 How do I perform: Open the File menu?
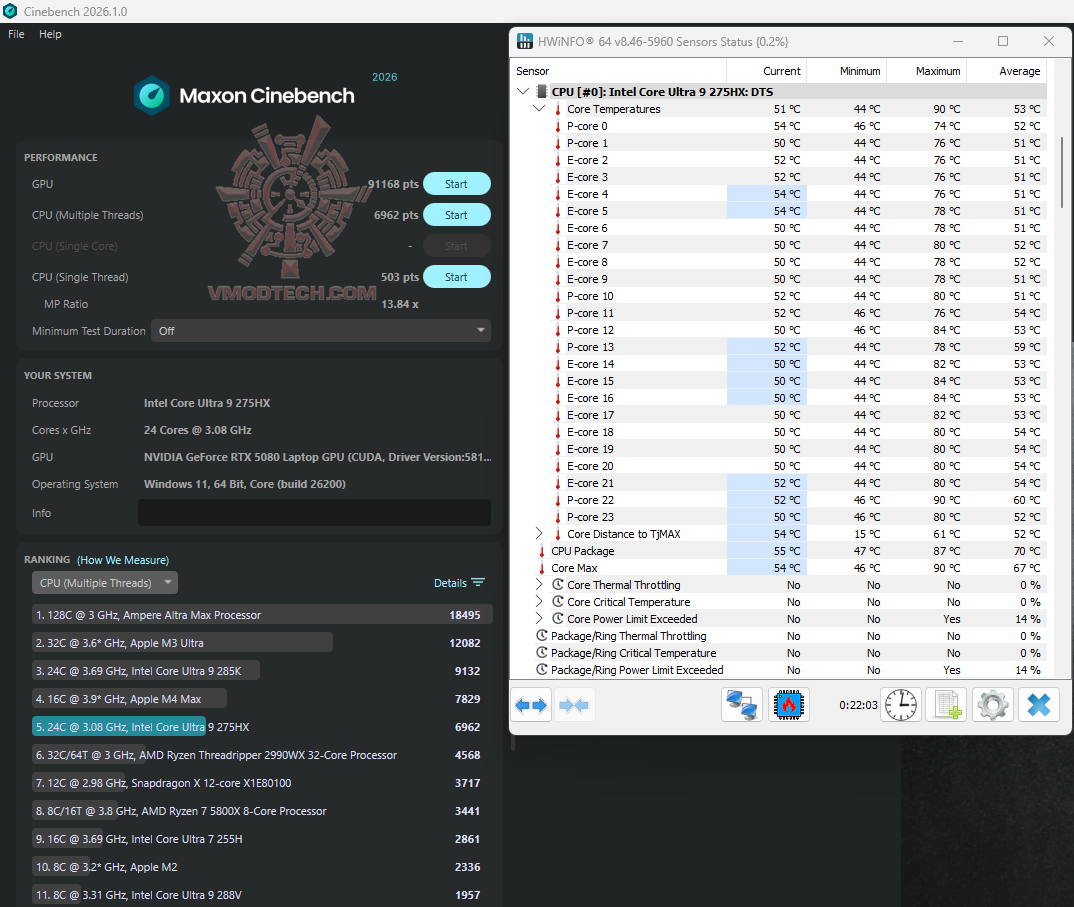click(x=16, y=34)
